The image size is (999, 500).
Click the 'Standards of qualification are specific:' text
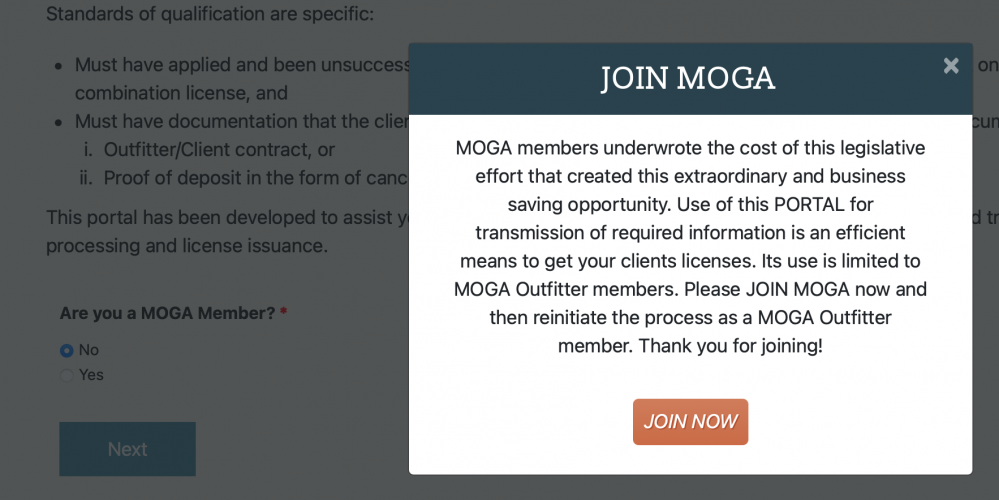[210, 13]
